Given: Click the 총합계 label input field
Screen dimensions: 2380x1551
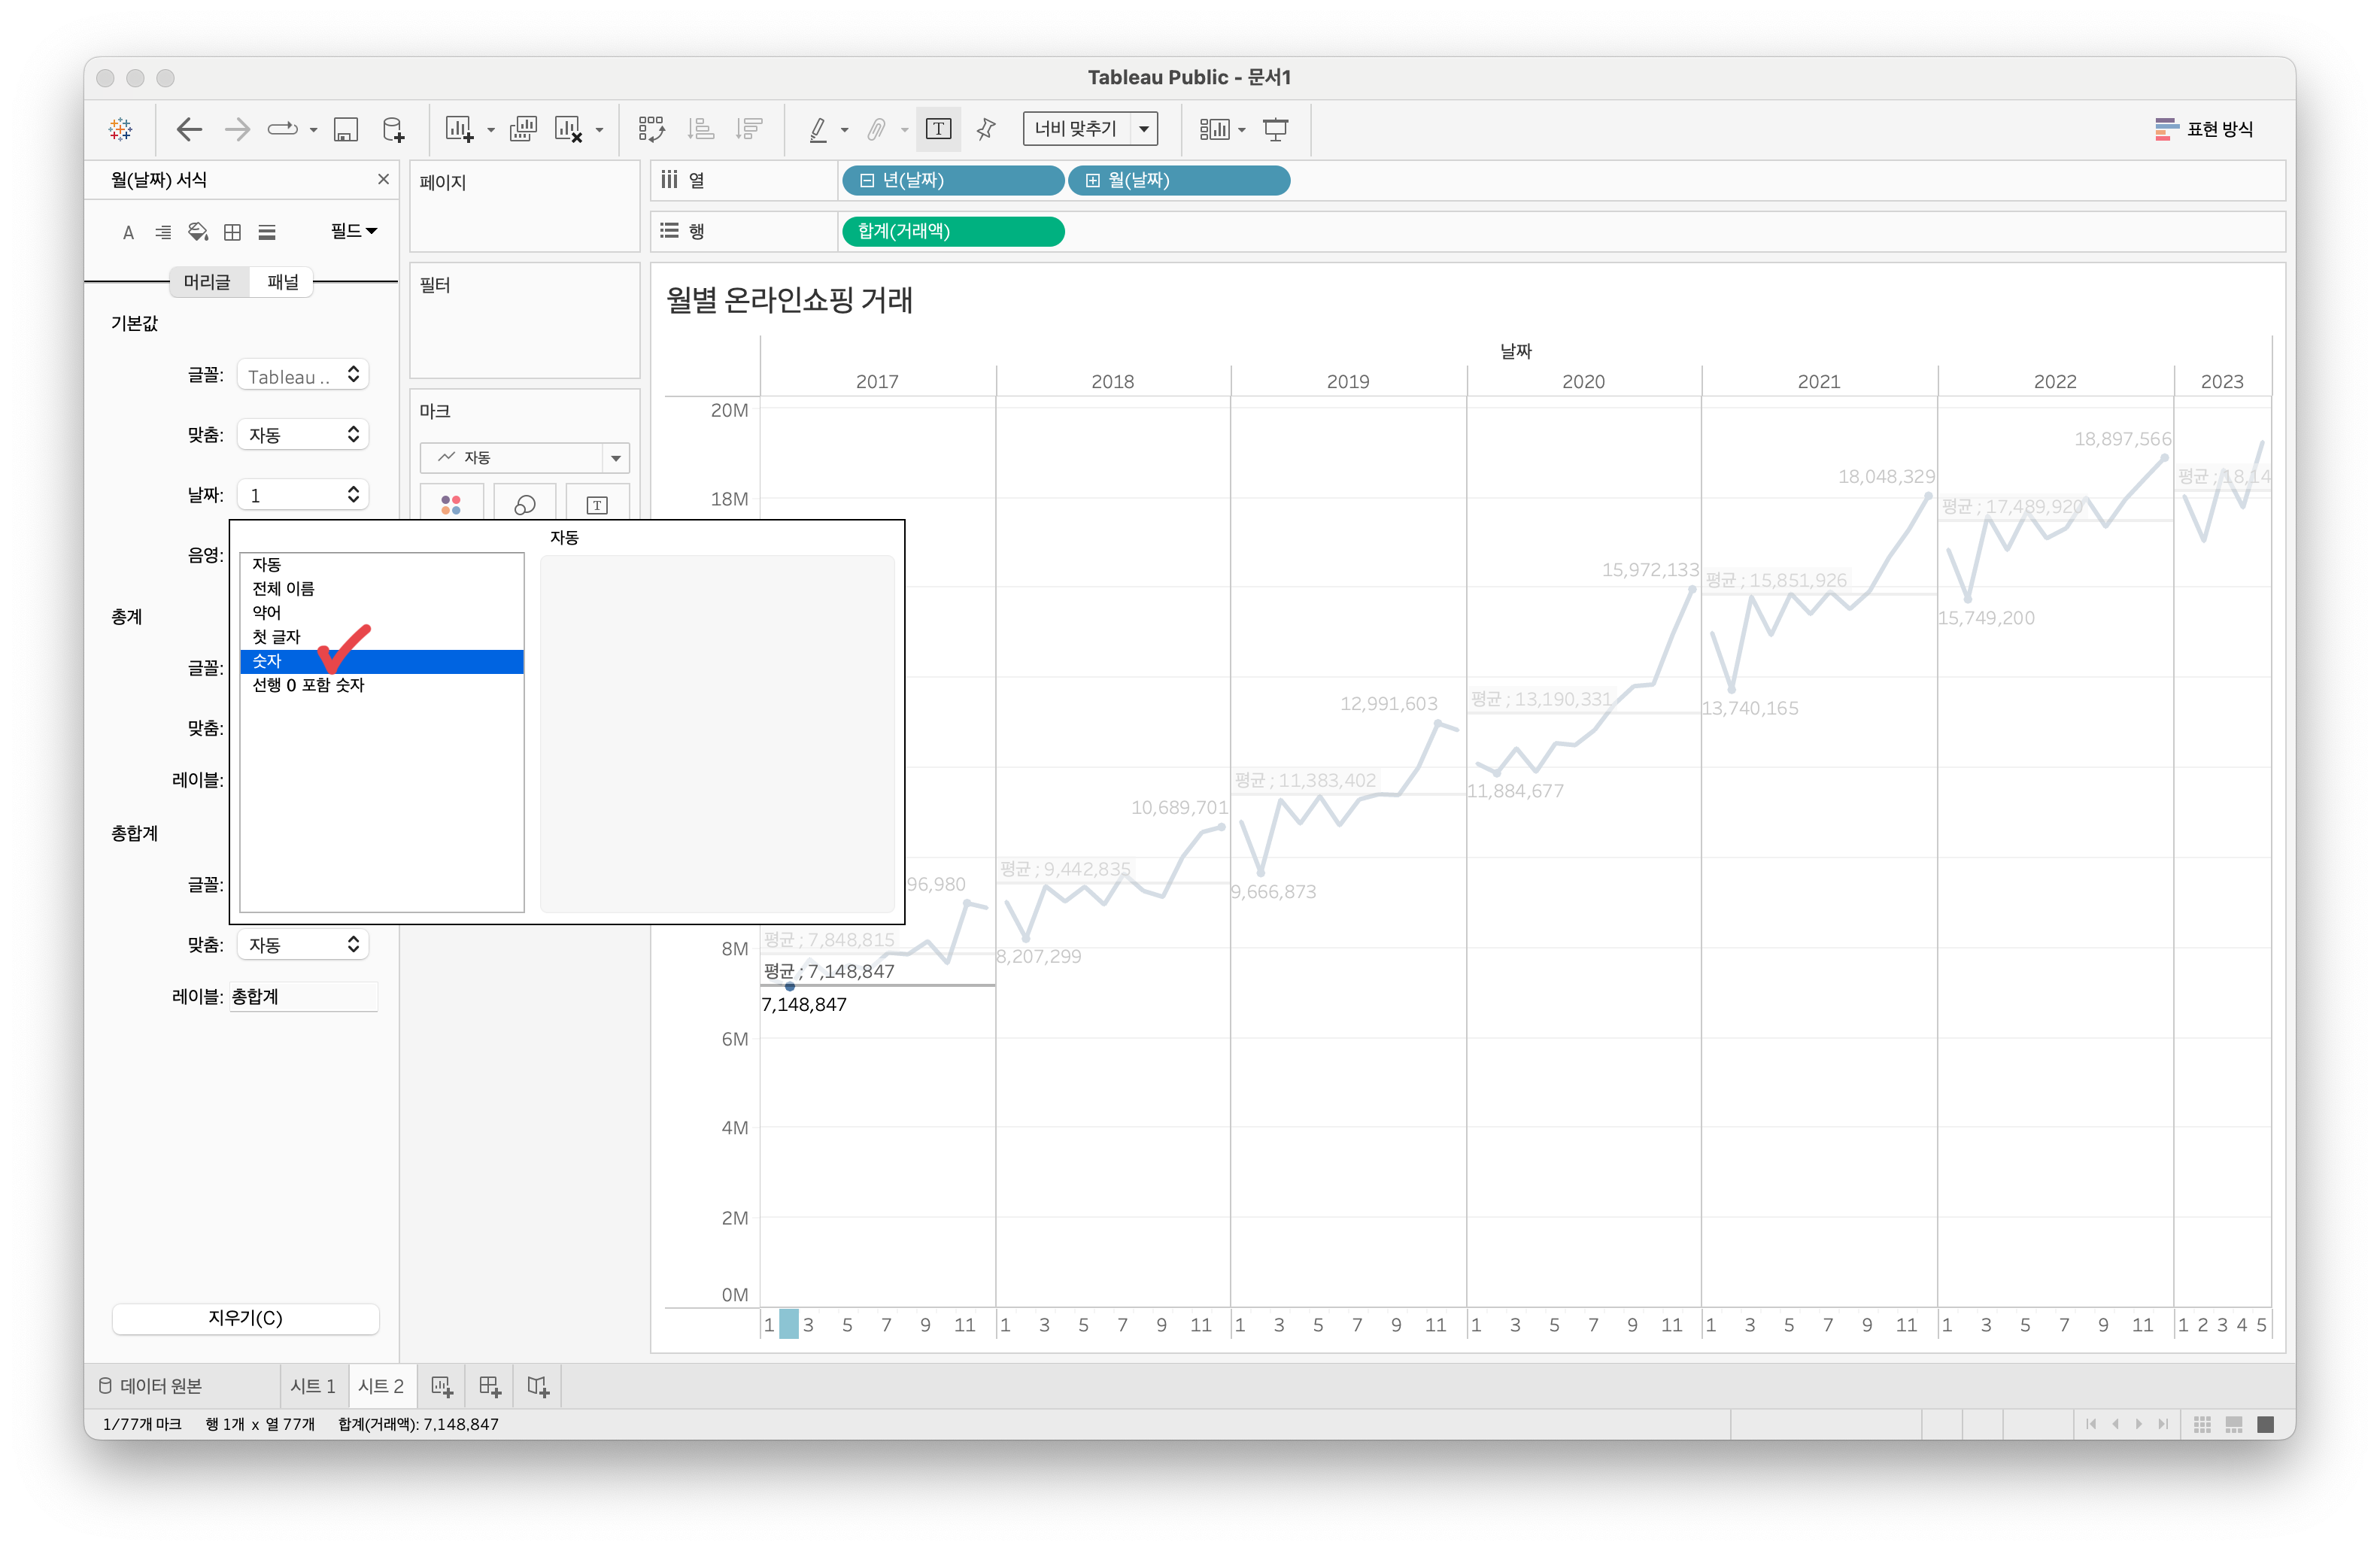Looking at the screenshot, I should point(303,996).
